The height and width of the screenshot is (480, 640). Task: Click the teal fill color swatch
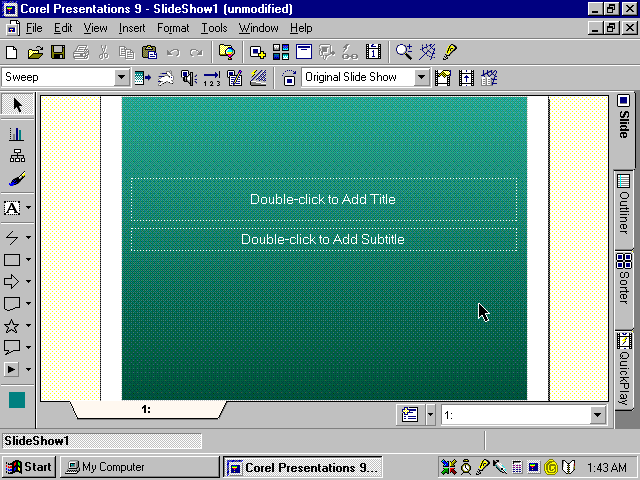17,400
